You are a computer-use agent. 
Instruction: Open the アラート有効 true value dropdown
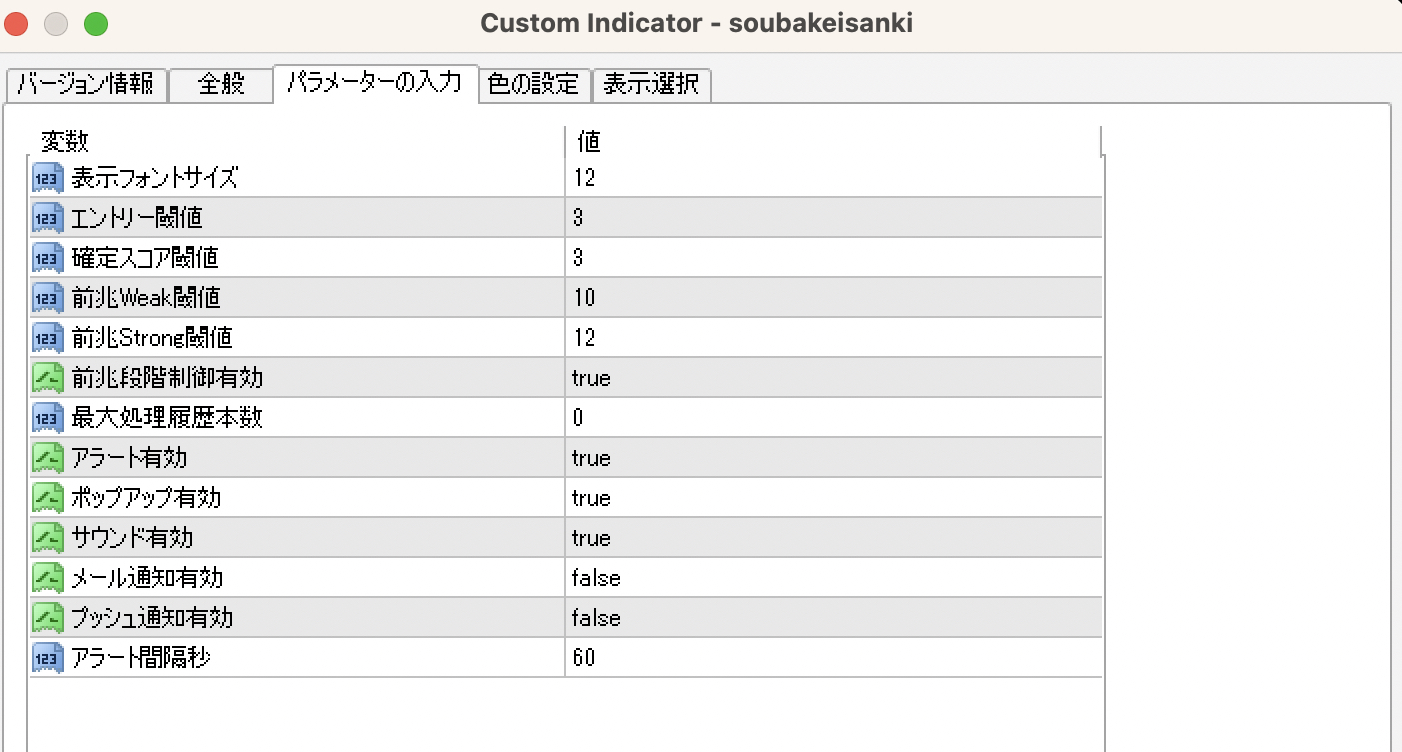tap(591, 458)
